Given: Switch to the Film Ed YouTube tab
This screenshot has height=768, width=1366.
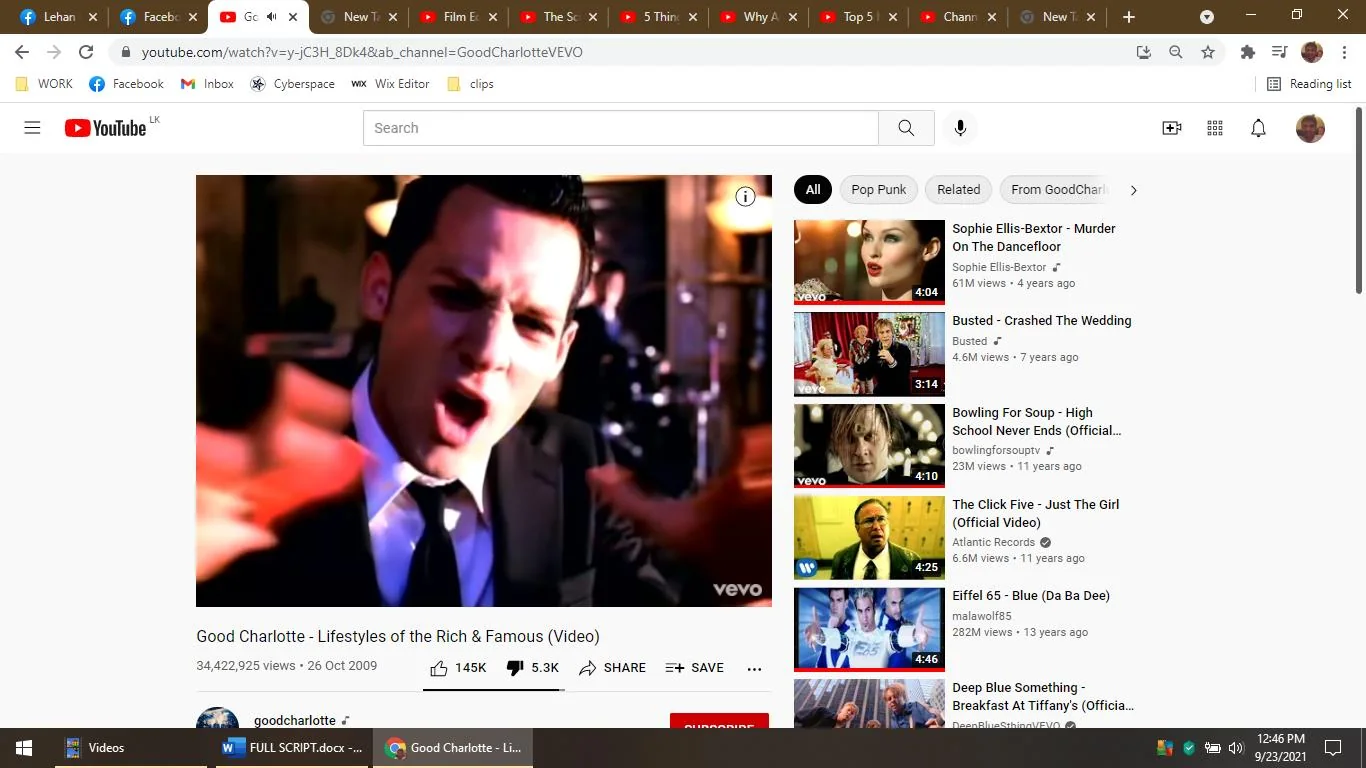Looking at the screenshot, I should [x=459, y=17].
